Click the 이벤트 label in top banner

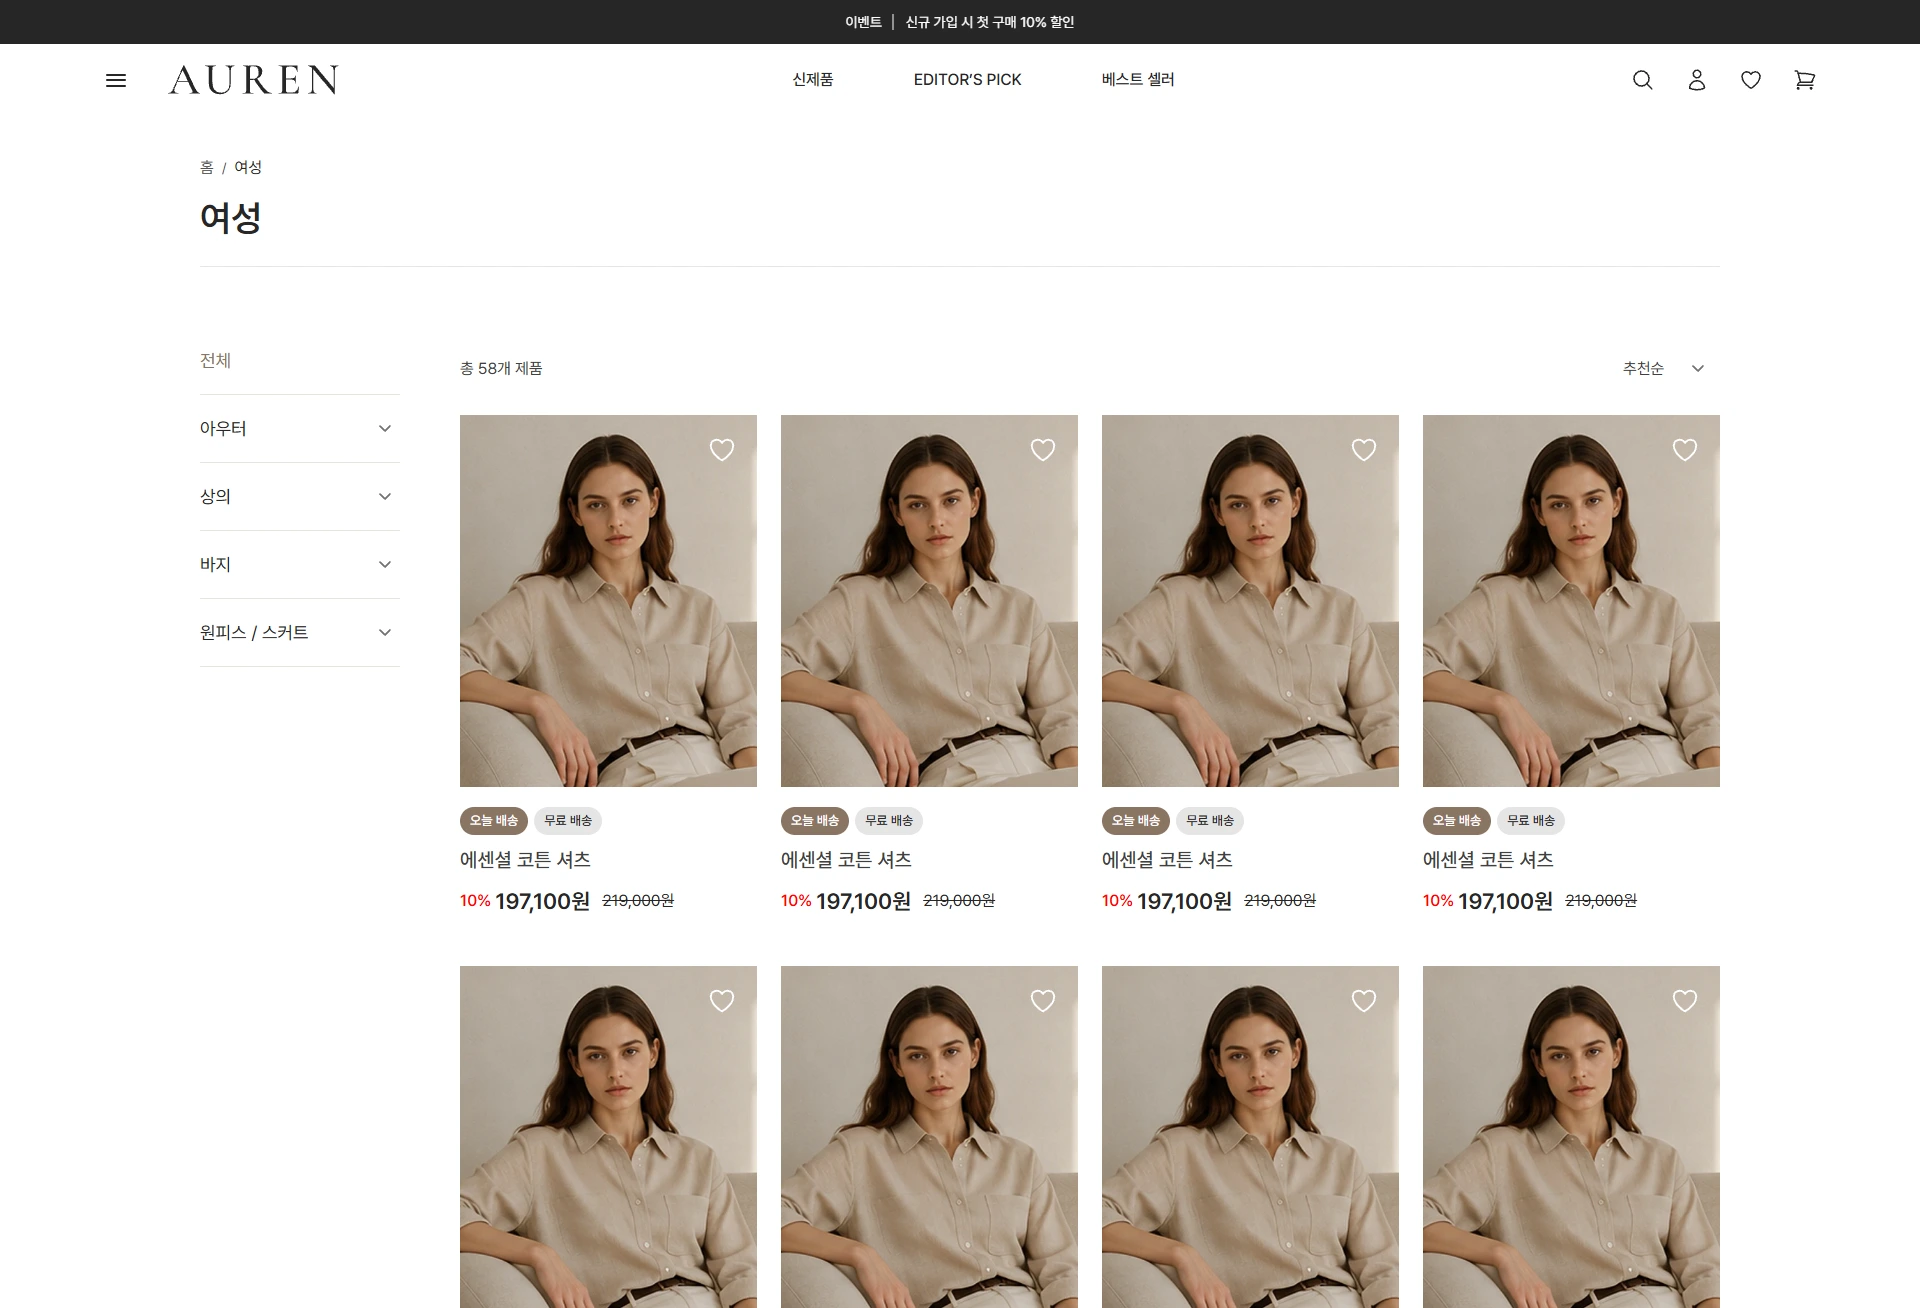pyautogui.click(x=863, y=22)
